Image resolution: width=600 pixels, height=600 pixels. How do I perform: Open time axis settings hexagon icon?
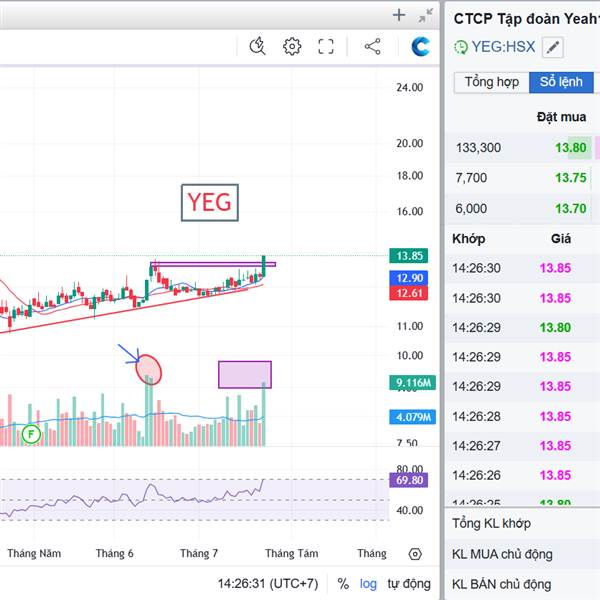(x=415, y=554)
